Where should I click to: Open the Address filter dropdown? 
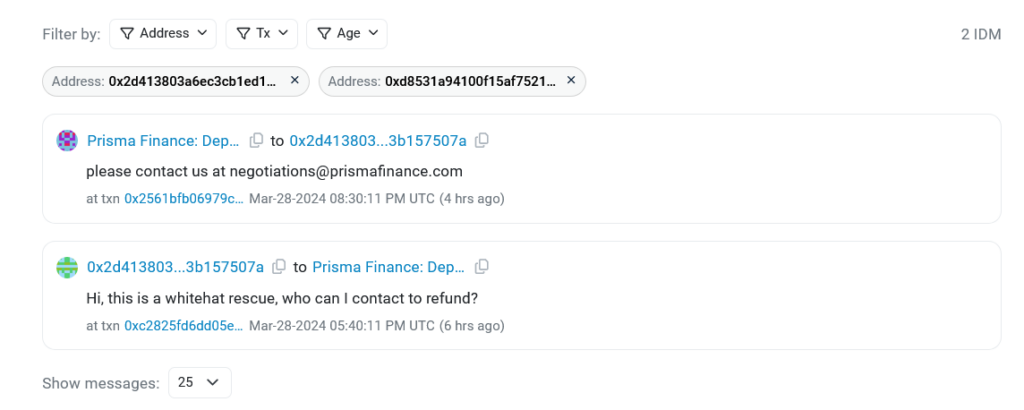coord(163,33)
